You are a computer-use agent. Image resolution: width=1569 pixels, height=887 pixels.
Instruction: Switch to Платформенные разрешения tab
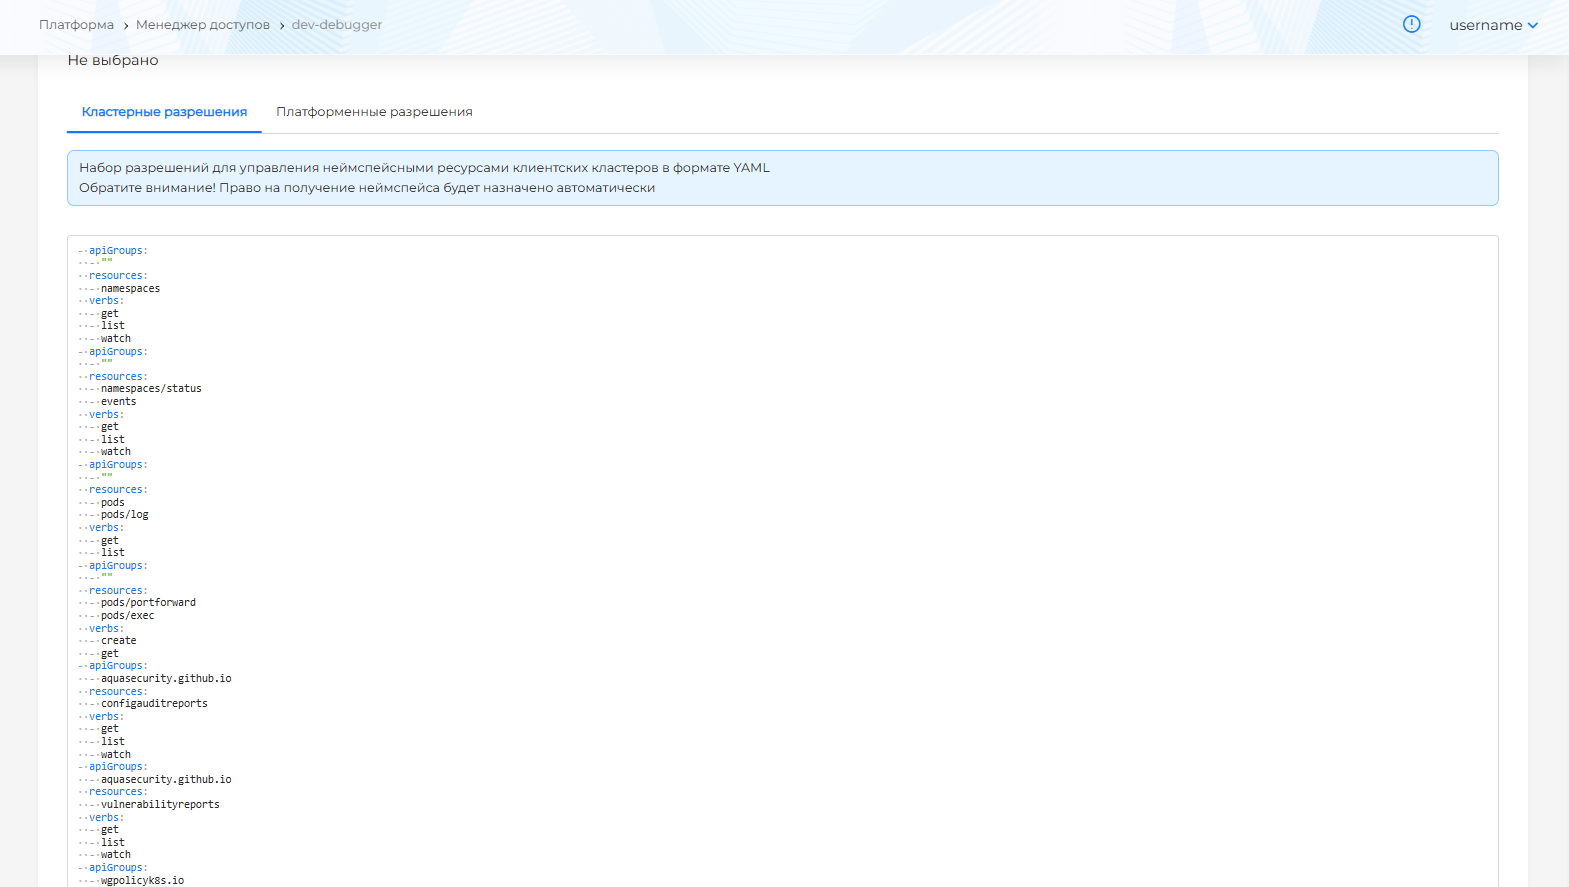tap(374, 112)
